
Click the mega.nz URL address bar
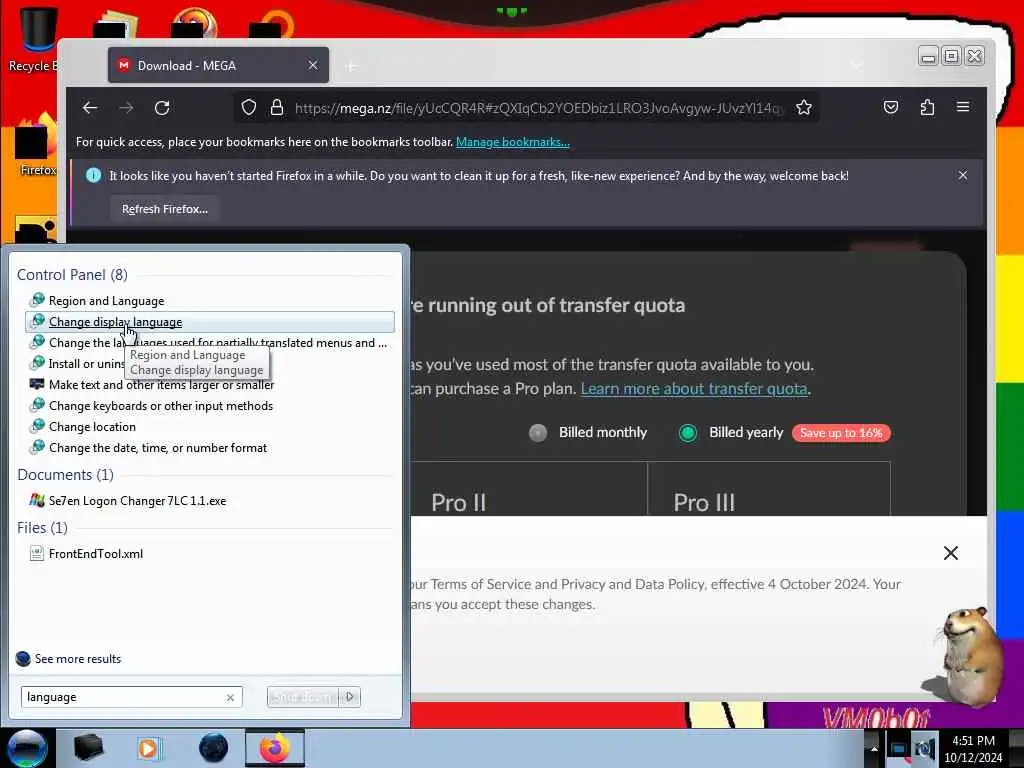point(537,108)
